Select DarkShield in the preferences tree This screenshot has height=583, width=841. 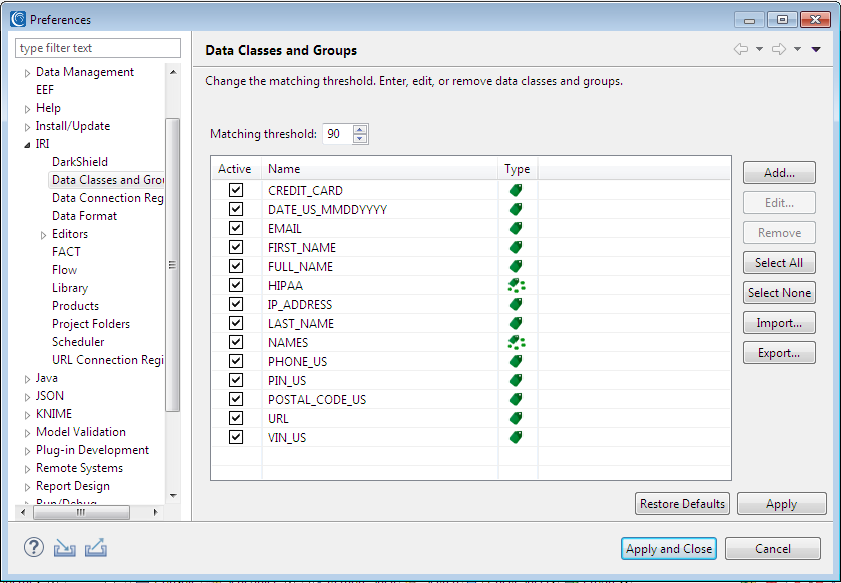(80, 161)
